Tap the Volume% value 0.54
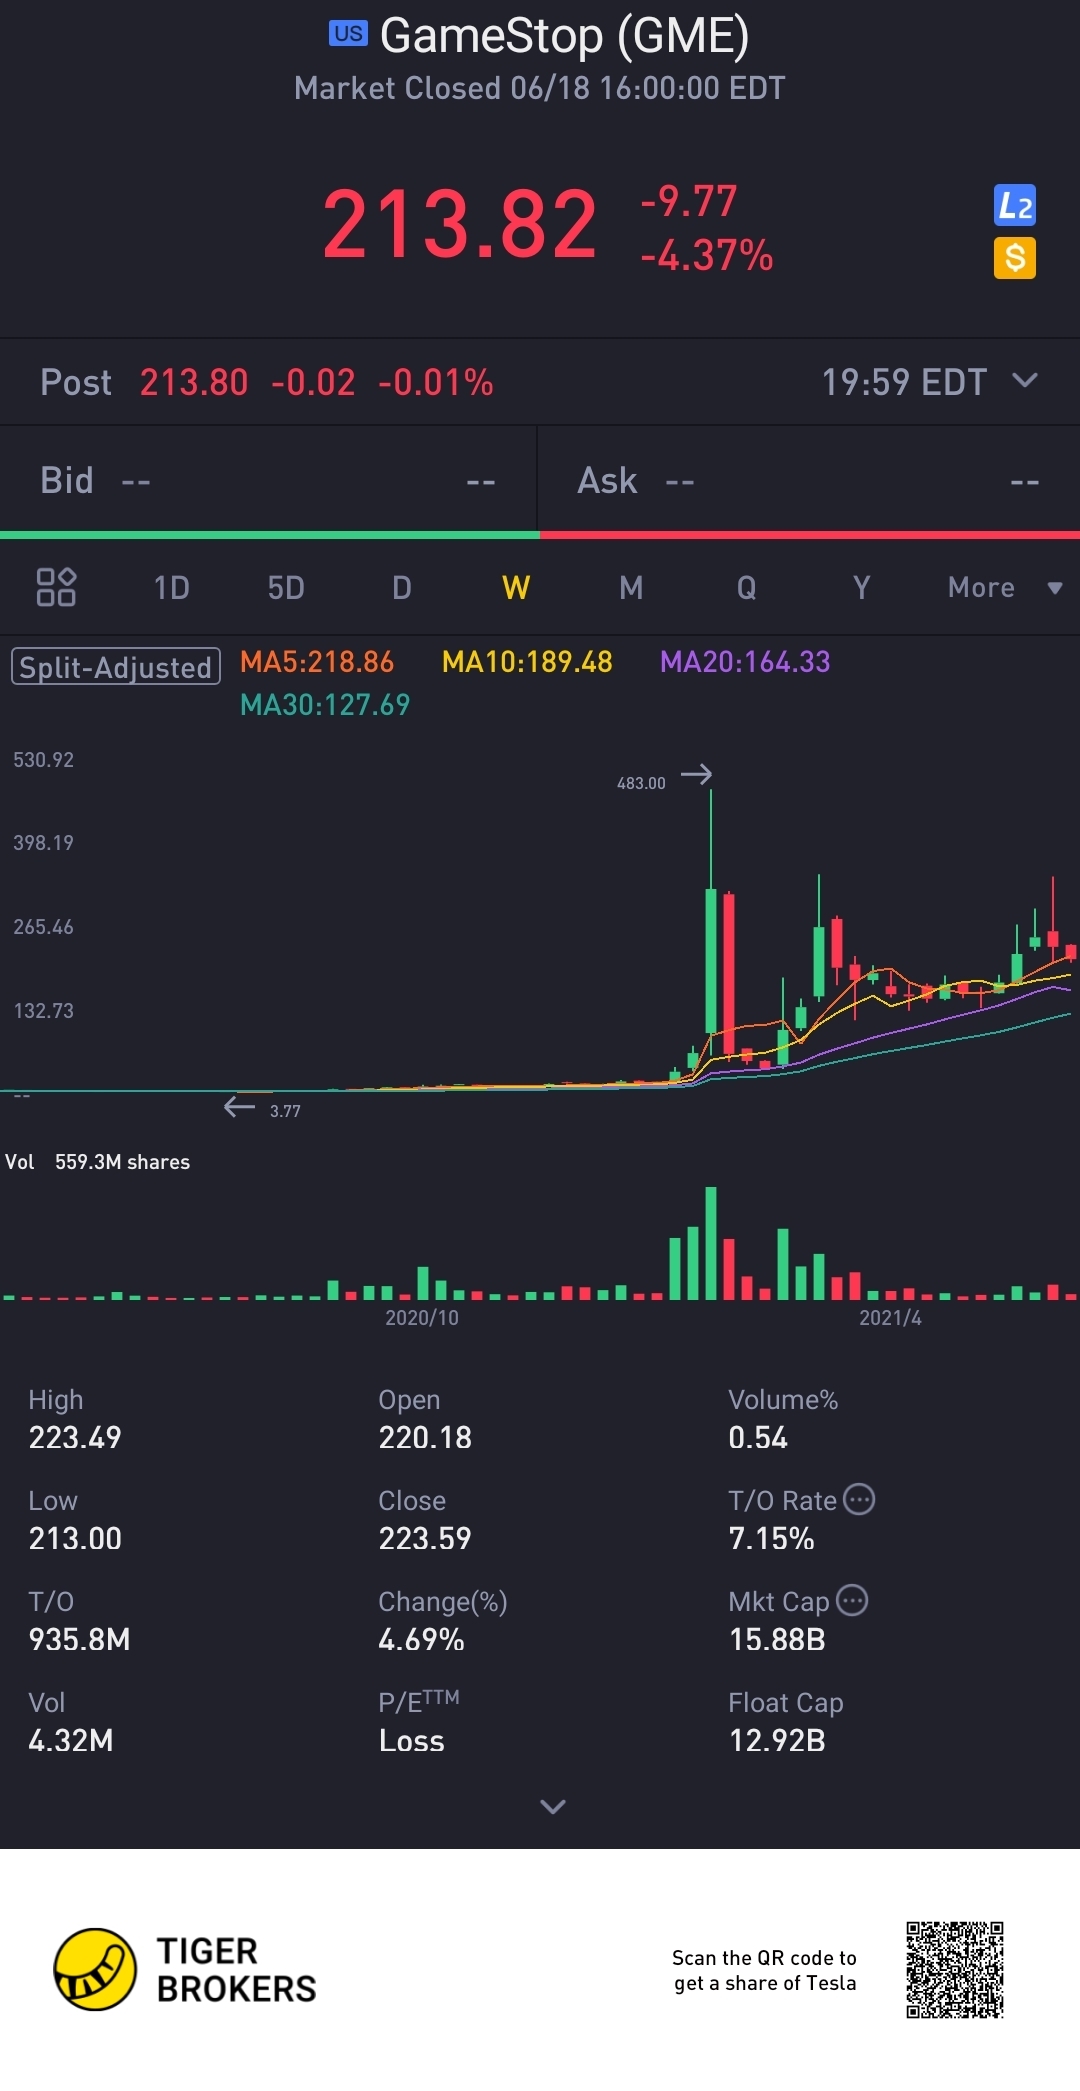Screen dimensions: 1080x2091 758,1438
